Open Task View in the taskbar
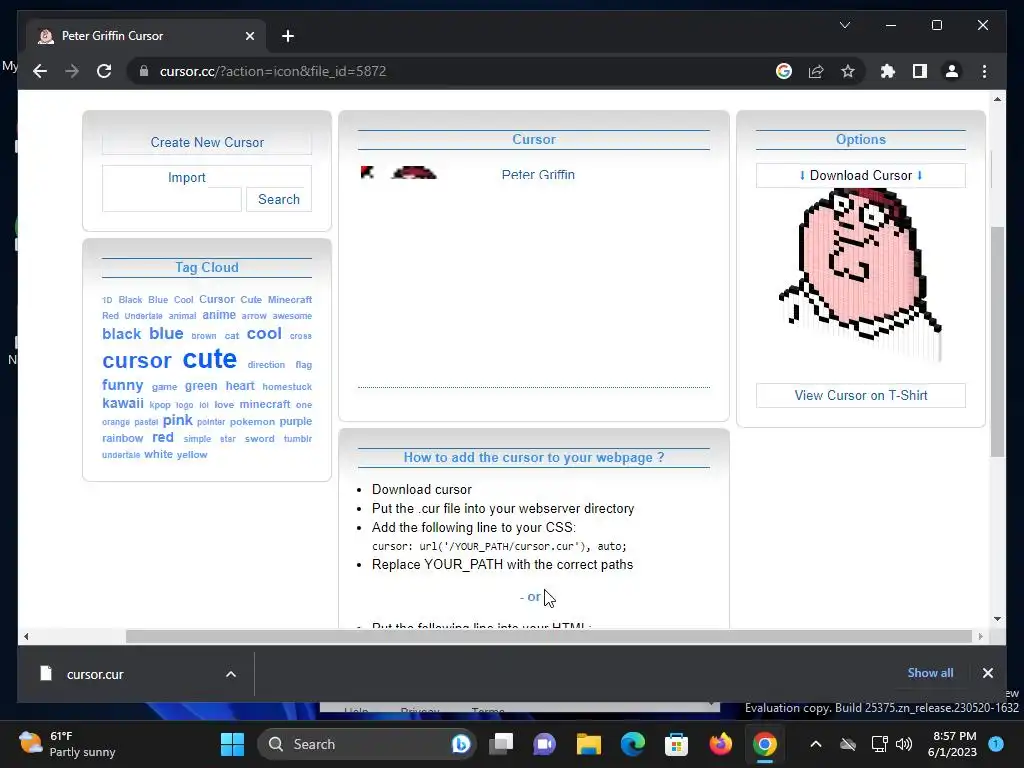Viewport: 1024px width, 768px height. [502, 744]
